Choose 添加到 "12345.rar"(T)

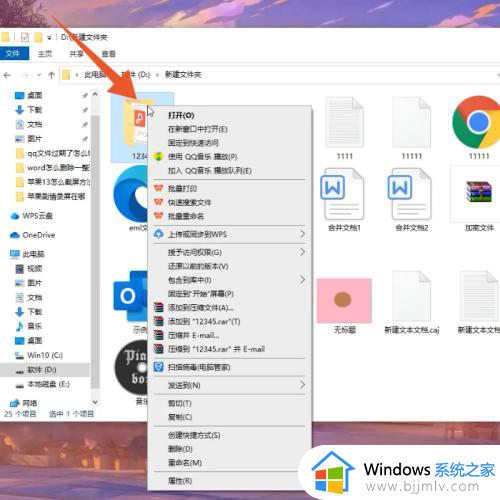229,321
